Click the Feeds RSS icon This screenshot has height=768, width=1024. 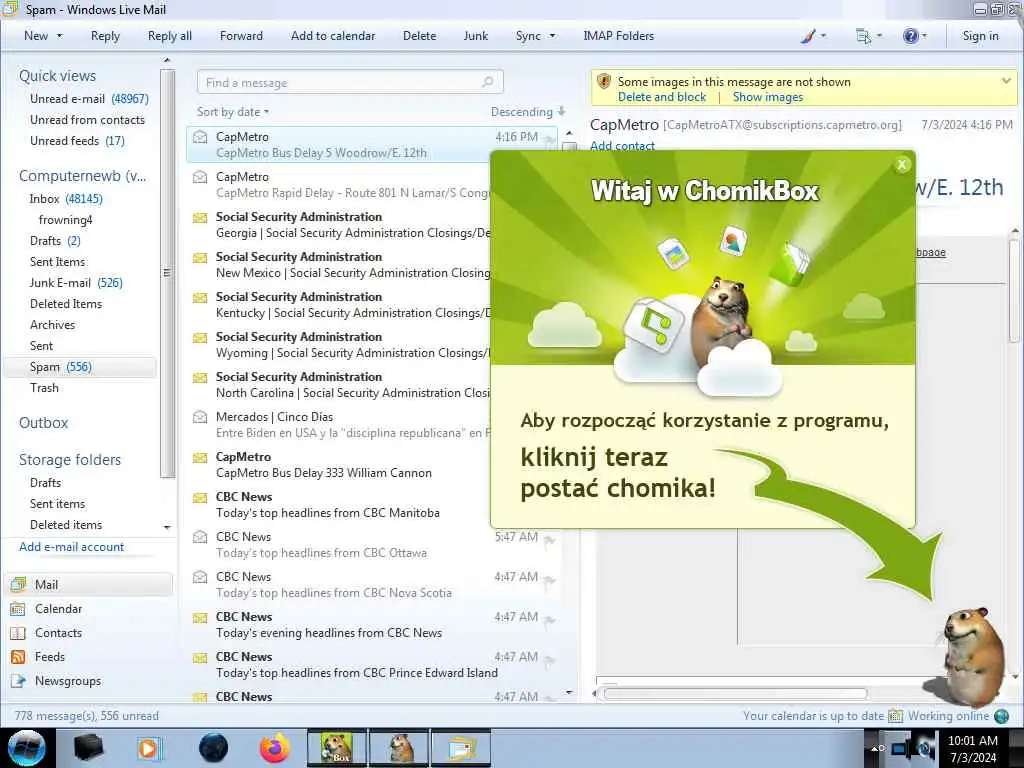coord(18,657)
